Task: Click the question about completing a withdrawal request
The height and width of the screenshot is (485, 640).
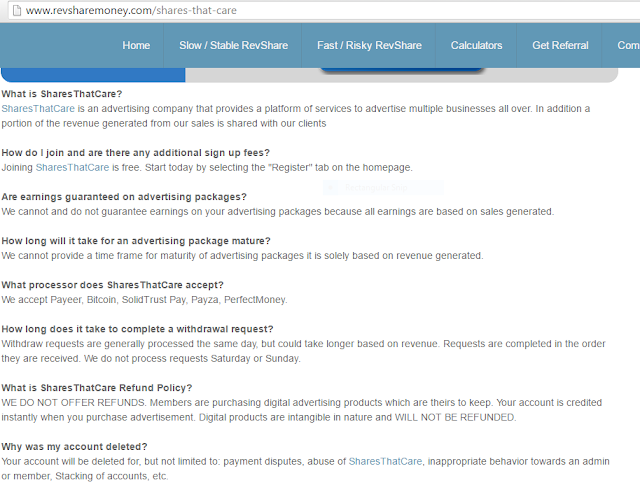Action: pos(137,329)
